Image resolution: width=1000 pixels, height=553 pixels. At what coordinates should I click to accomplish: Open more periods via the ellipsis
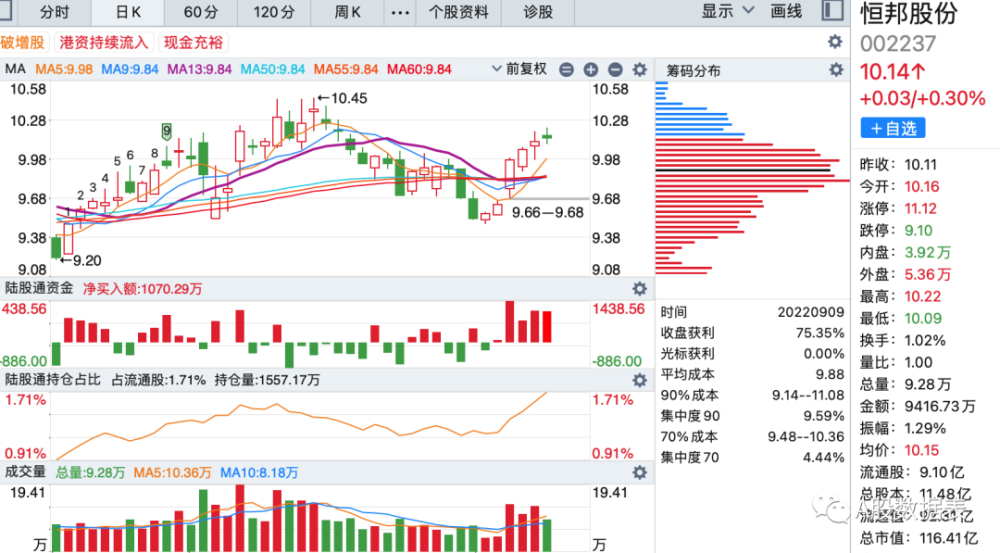click(400, 12)
